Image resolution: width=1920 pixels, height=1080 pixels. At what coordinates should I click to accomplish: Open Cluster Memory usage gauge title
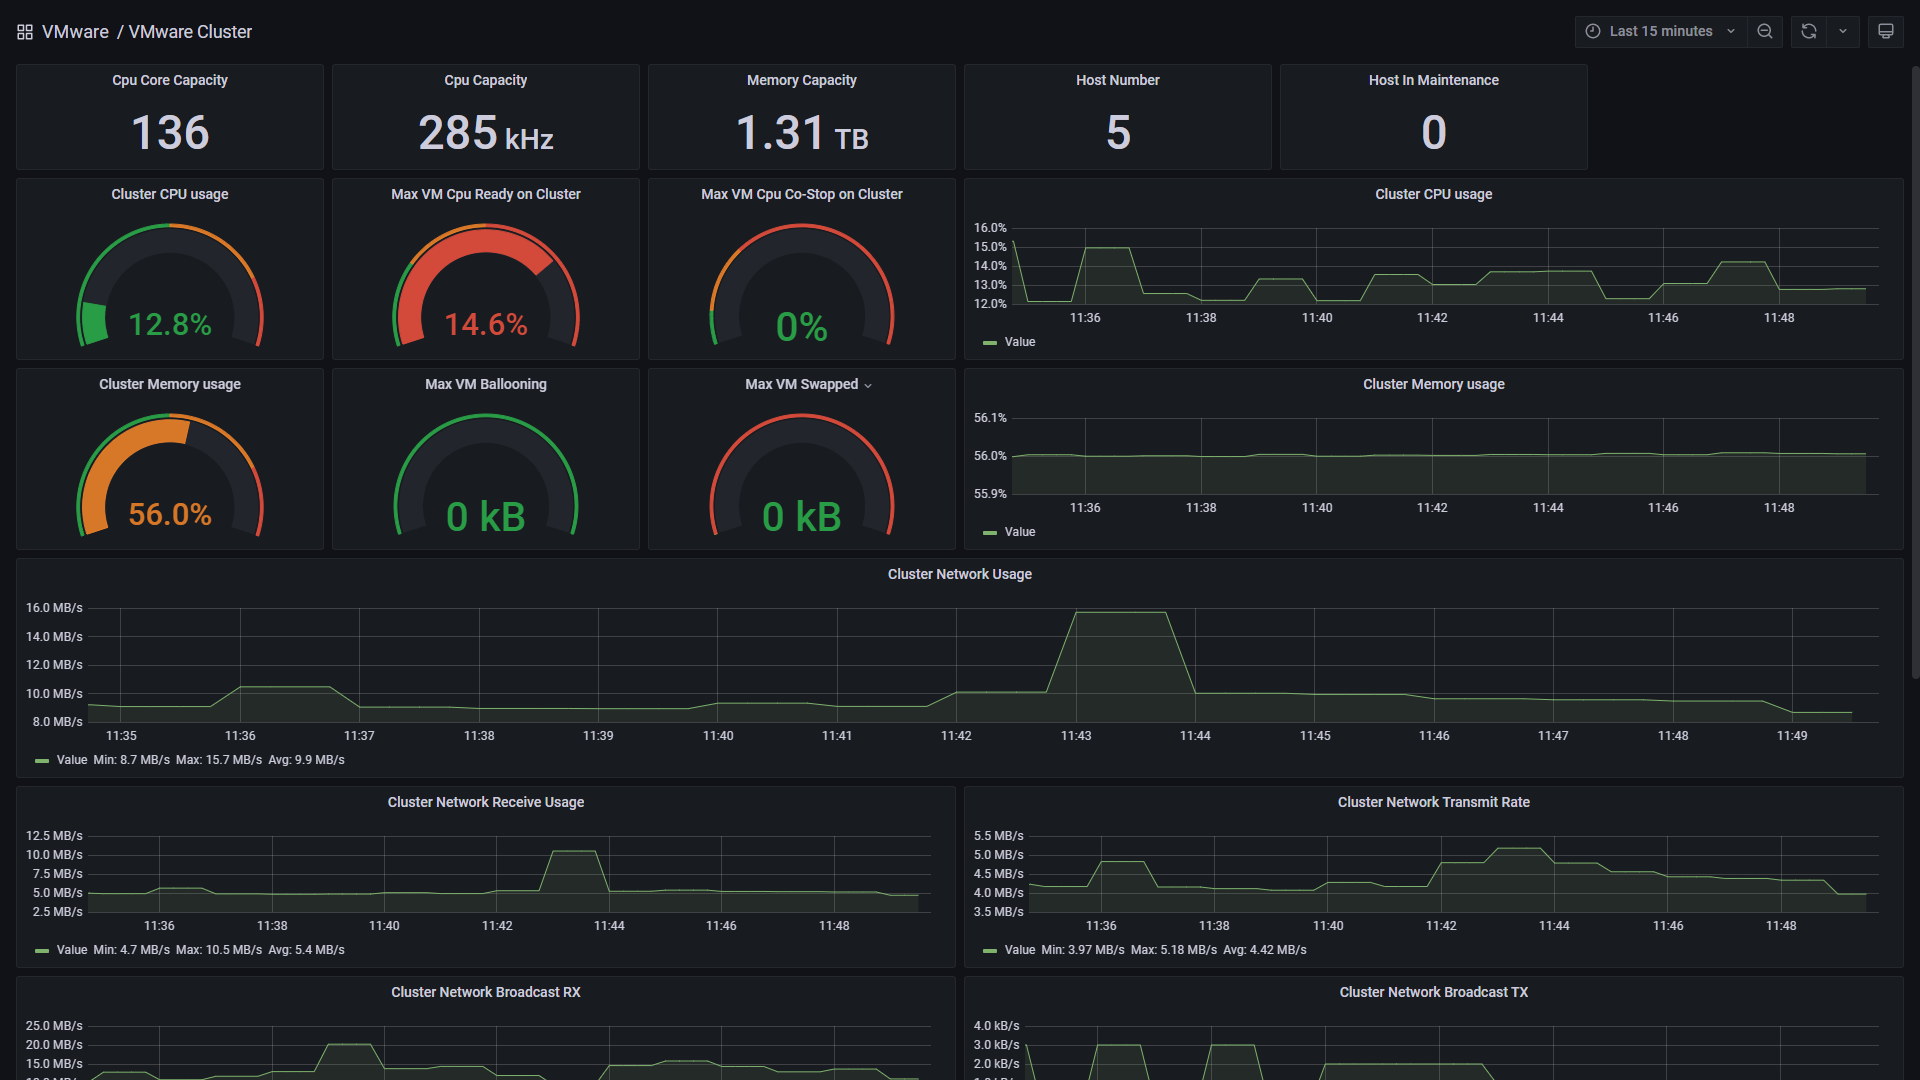coord(170,384)
